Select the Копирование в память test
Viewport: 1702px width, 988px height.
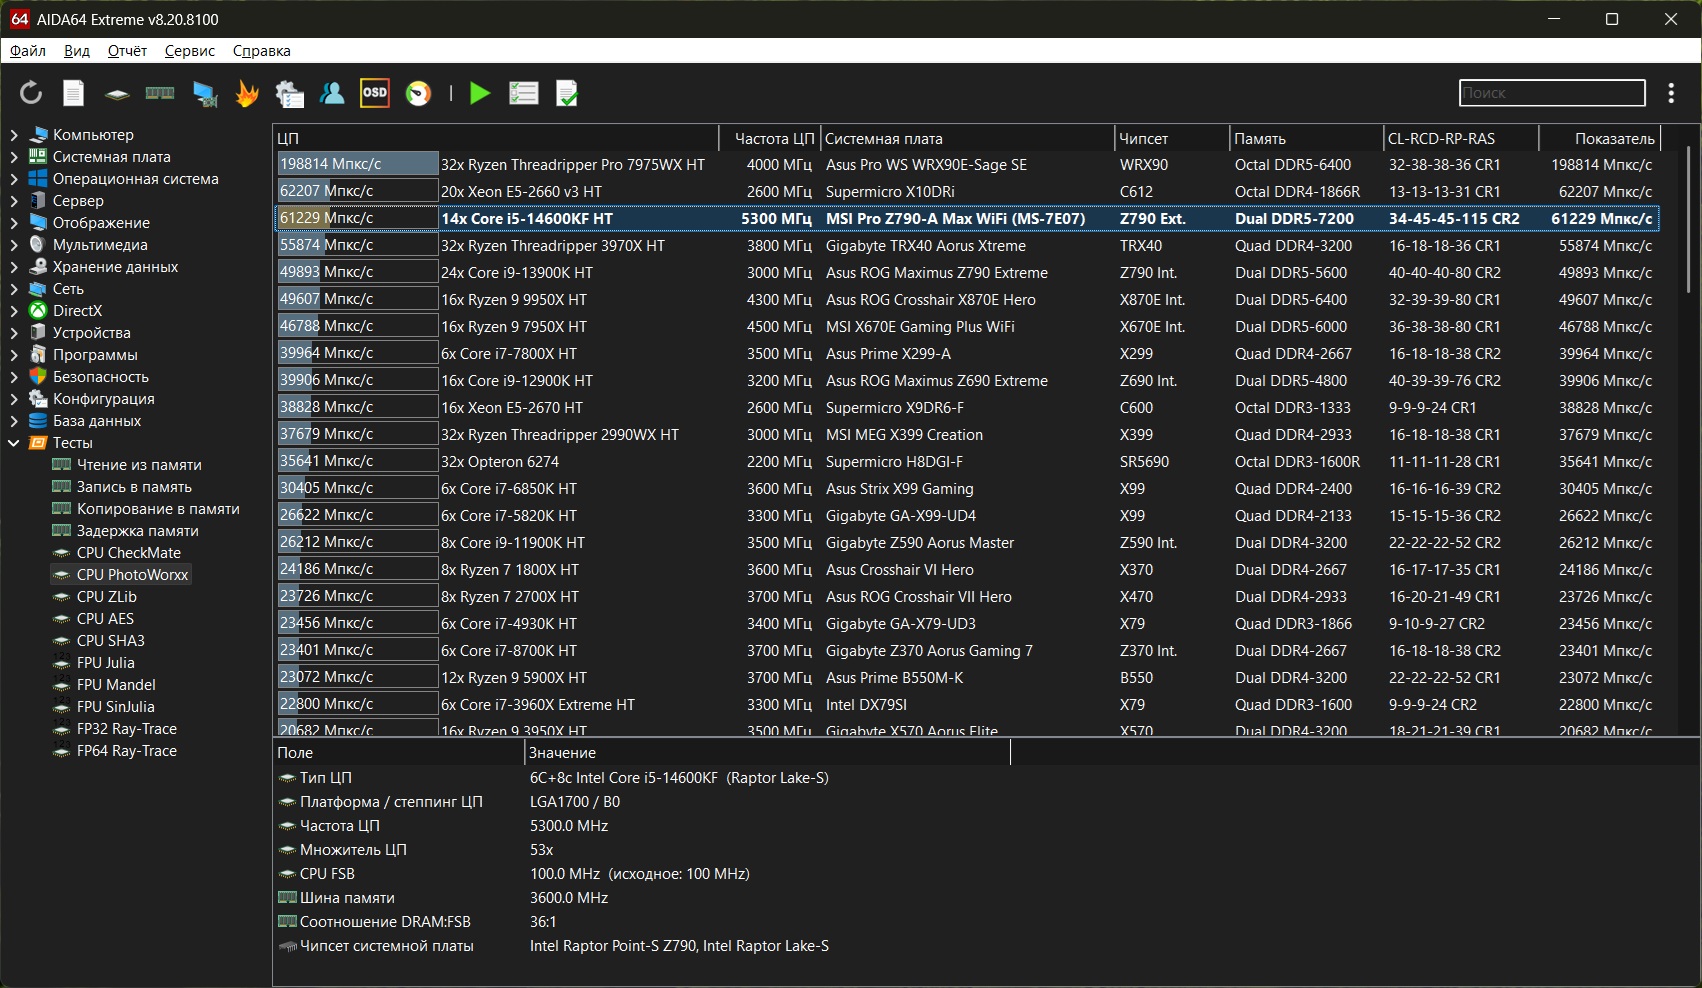pyautogui.click(x=158, y=508)
